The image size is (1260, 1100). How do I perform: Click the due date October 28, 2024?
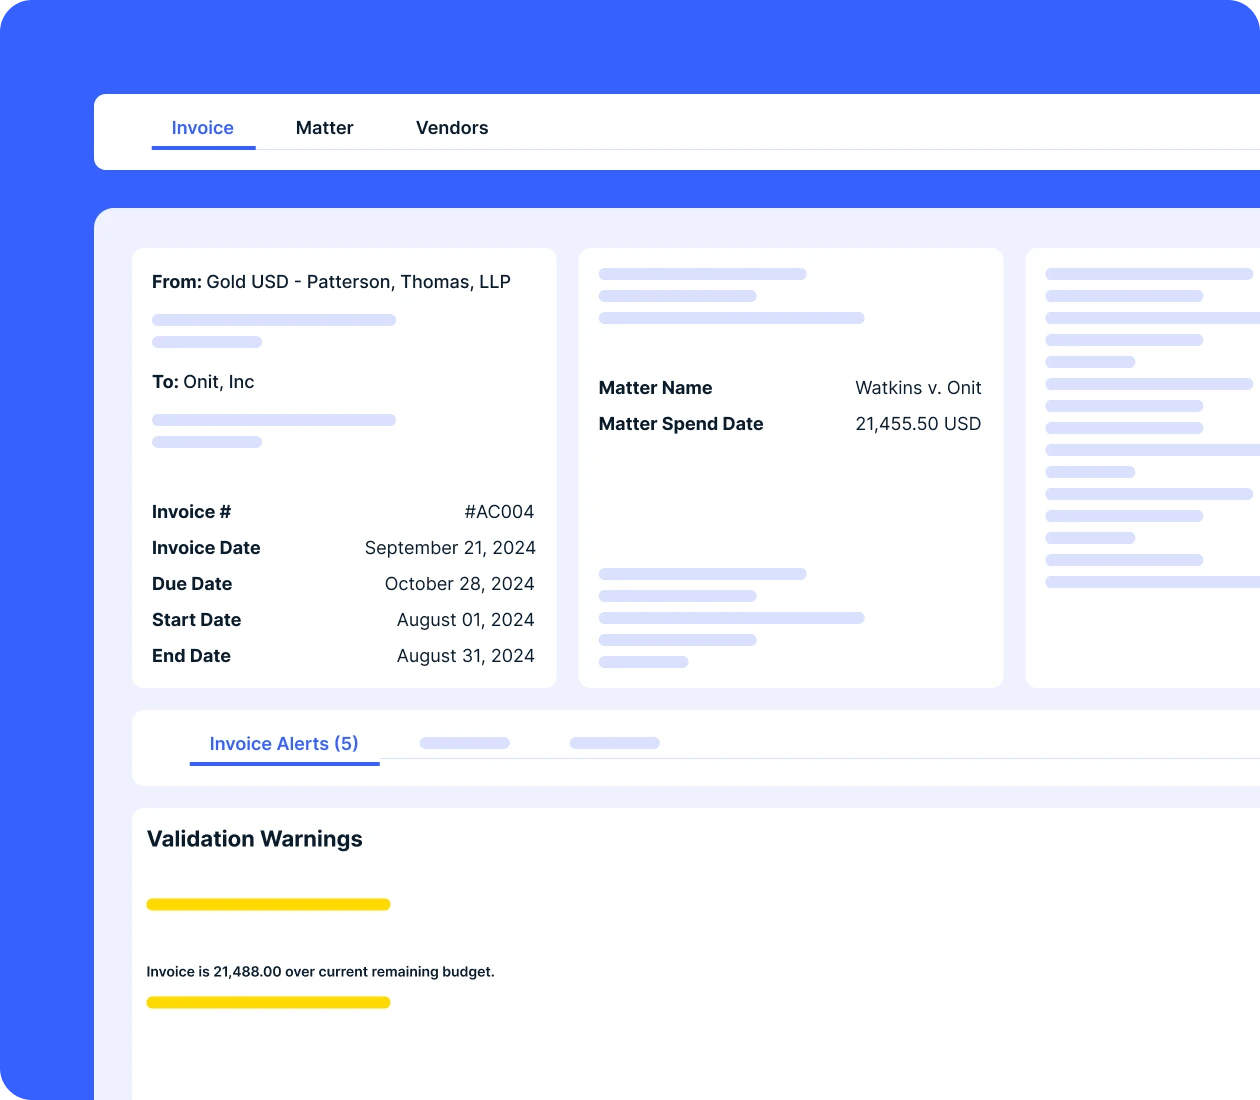pos(459,584)
